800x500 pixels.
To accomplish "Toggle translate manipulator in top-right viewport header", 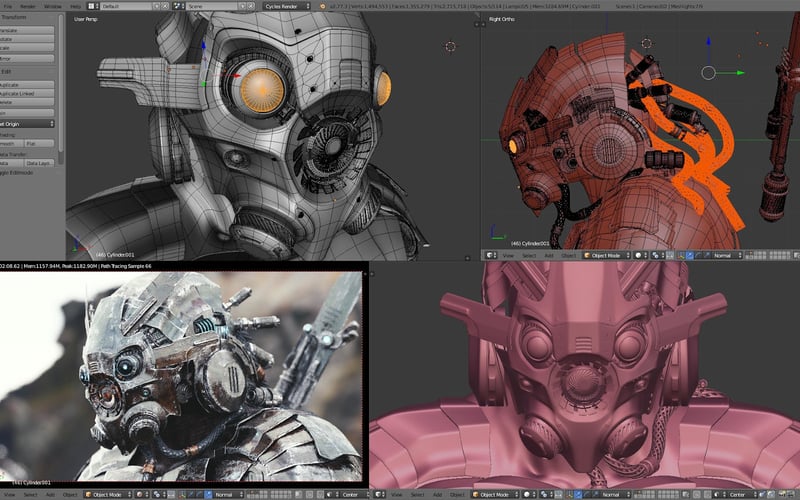I will pyautogui.click(x=689, y=255).
